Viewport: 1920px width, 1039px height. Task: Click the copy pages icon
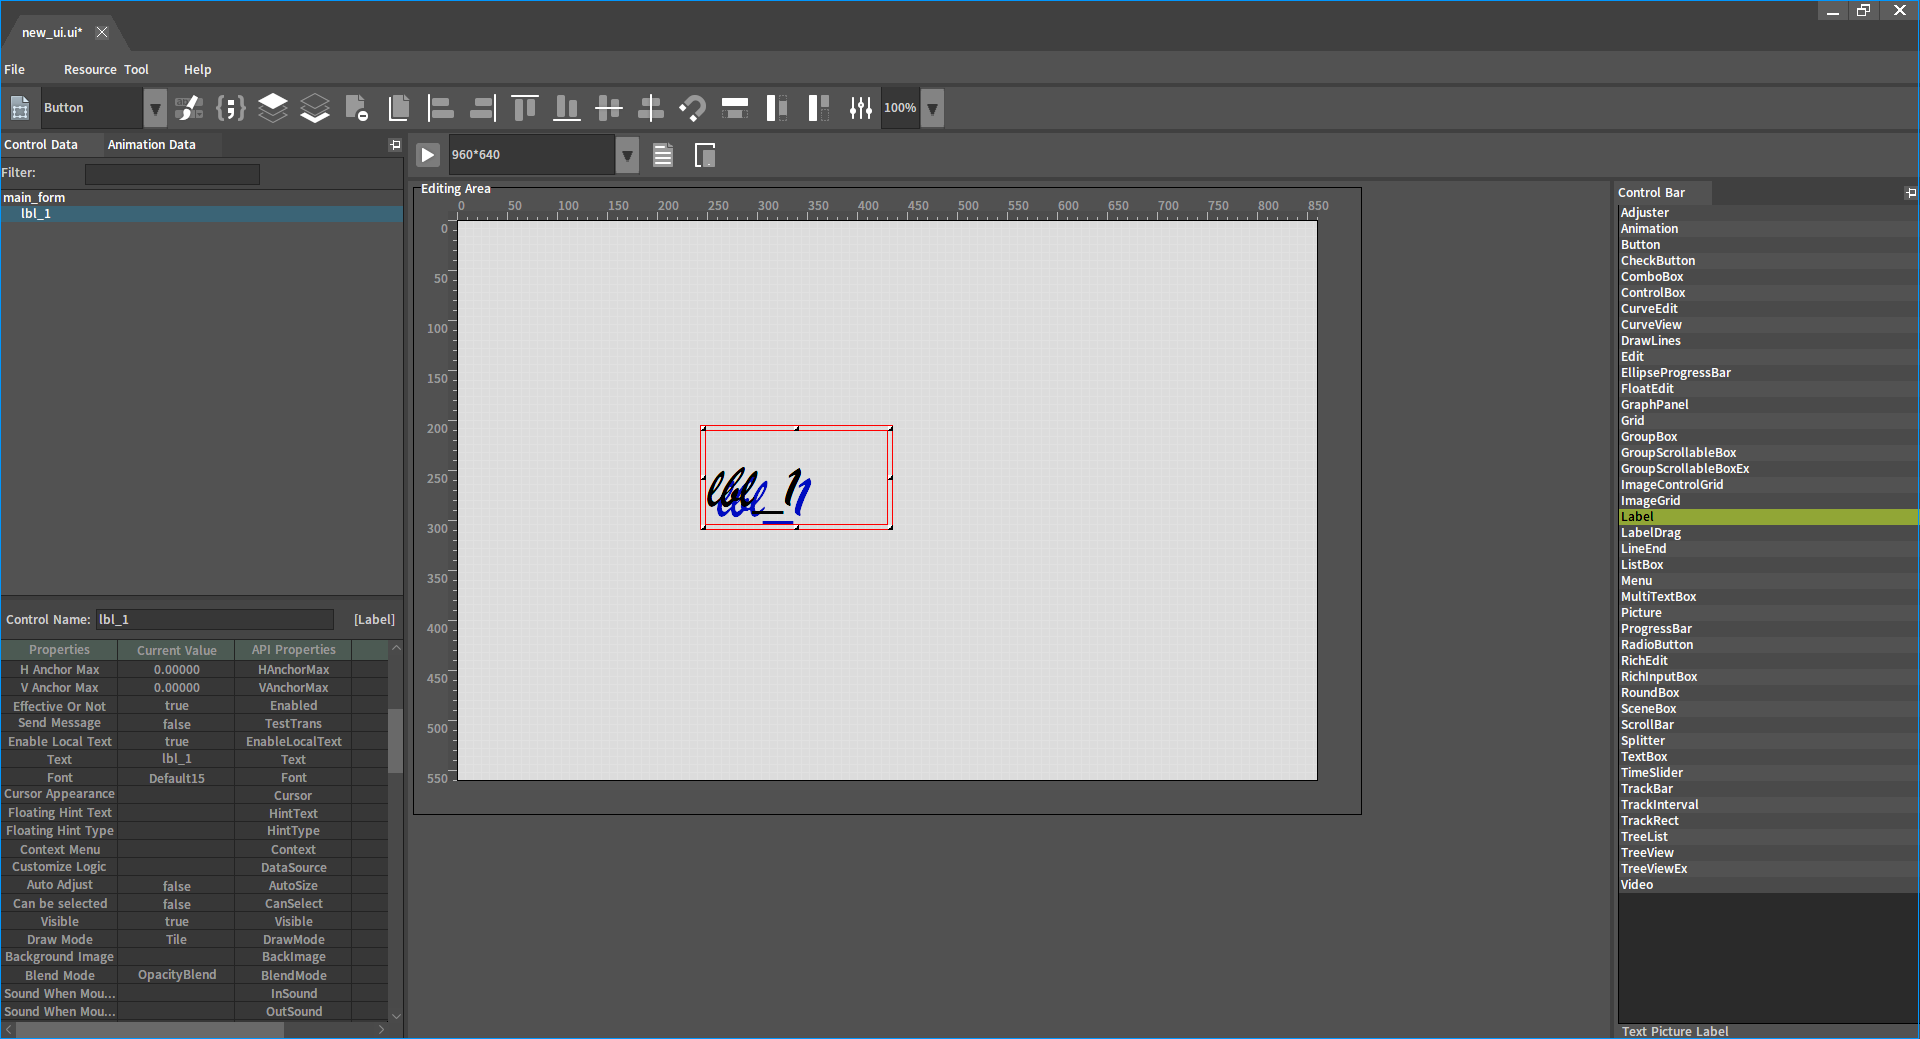(x=399, y=108)
